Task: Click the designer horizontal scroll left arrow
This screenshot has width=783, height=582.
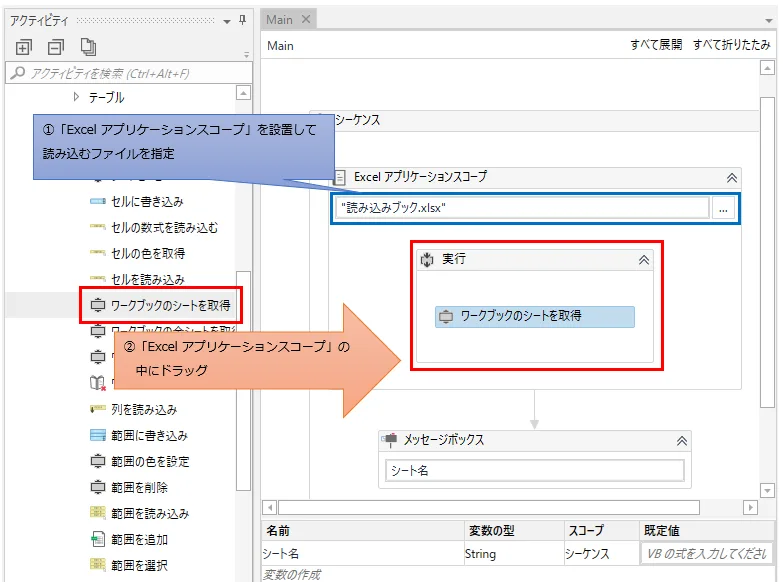Action: pos(270,508)
